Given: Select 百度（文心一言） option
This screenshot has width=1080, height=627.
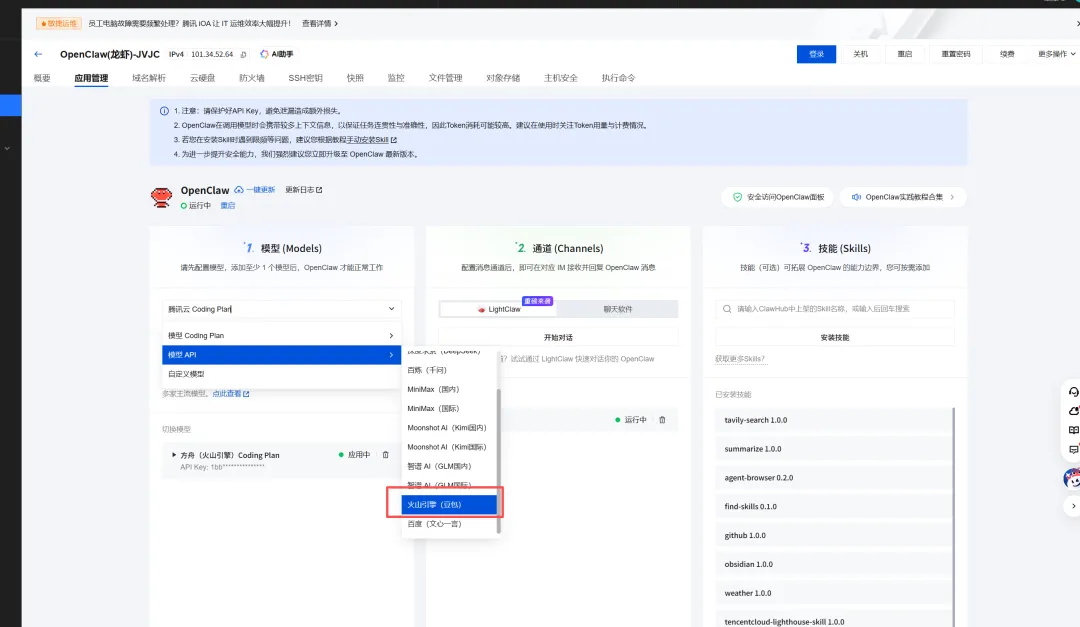Looking at the screenshot, I should click(448, 524).
